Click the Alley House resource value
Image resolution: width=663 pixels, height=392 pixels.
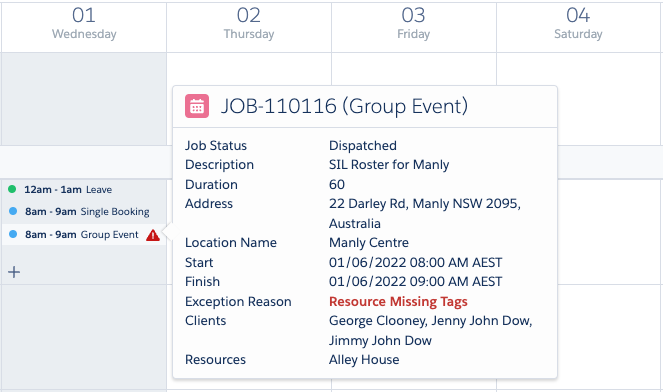pos(364,359)
